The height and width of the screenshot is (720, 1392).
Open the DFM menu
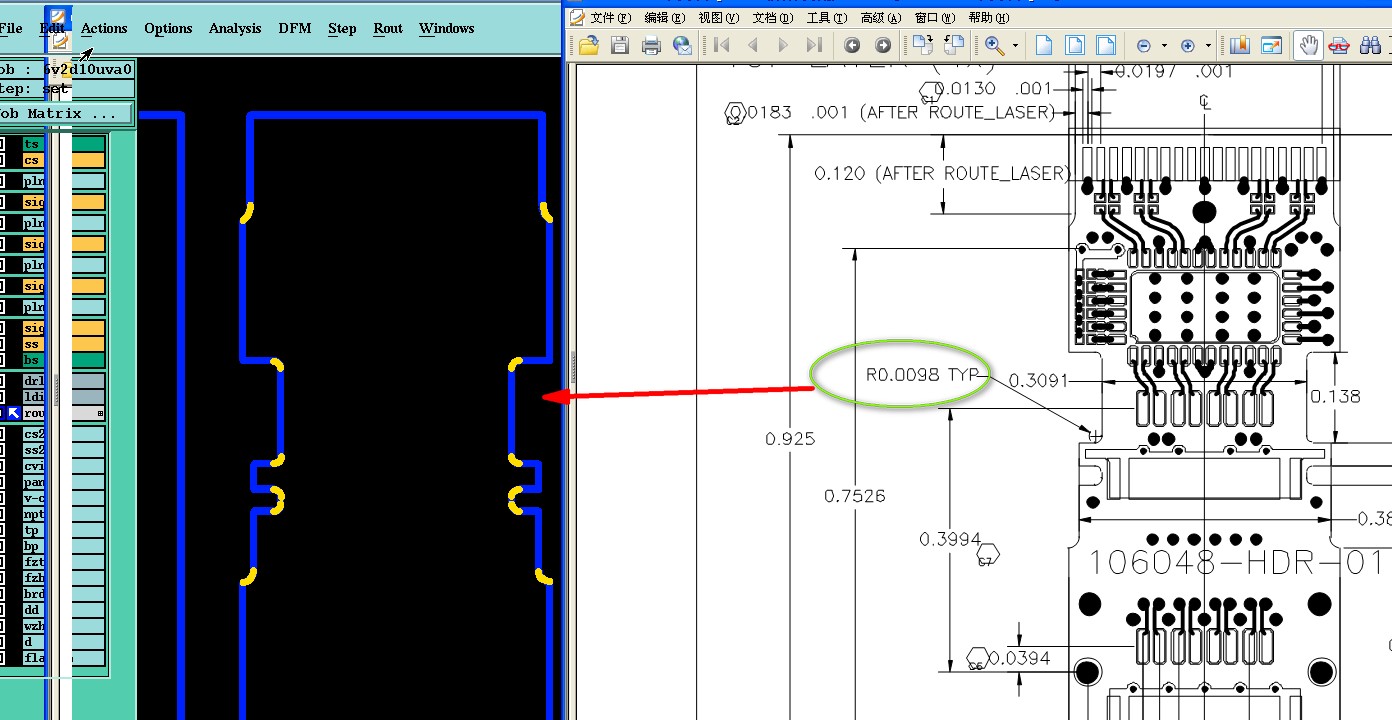[x=295, y=28]
